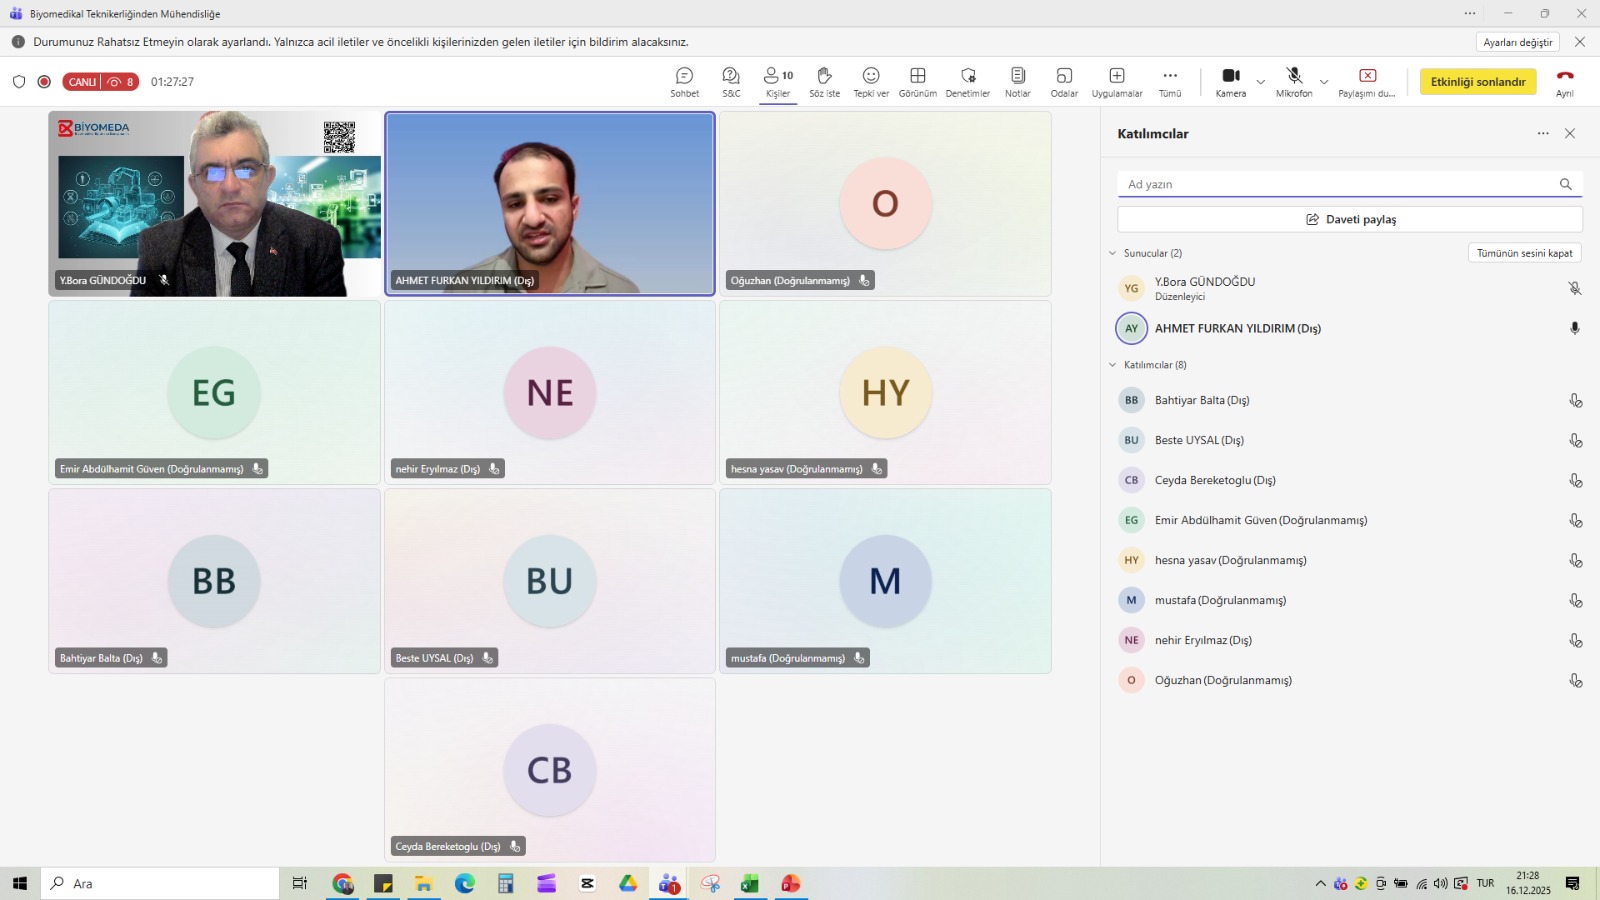Toggle the Kamera on or off

click(x=1230, y=82)
